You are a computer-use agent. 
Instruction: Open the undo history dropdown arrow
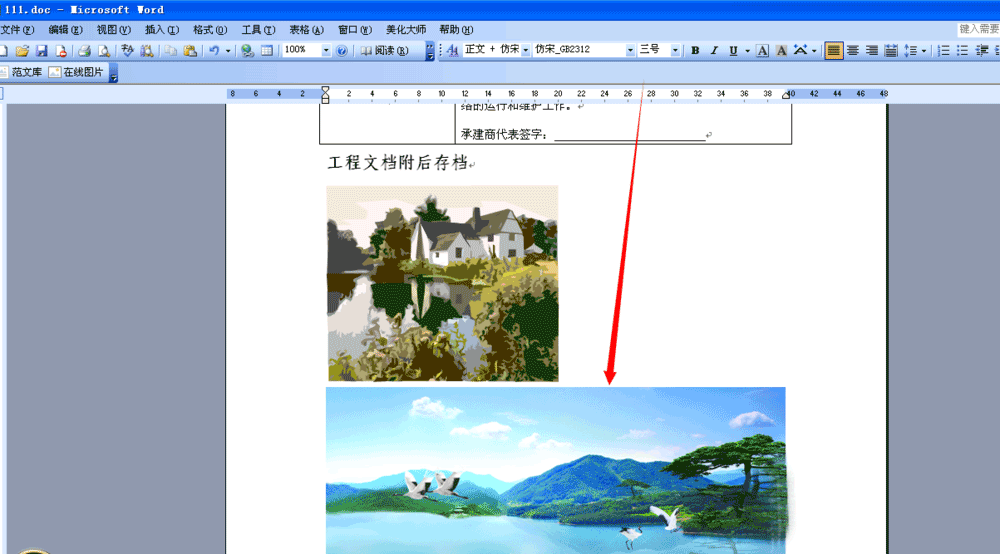[228, 50]
